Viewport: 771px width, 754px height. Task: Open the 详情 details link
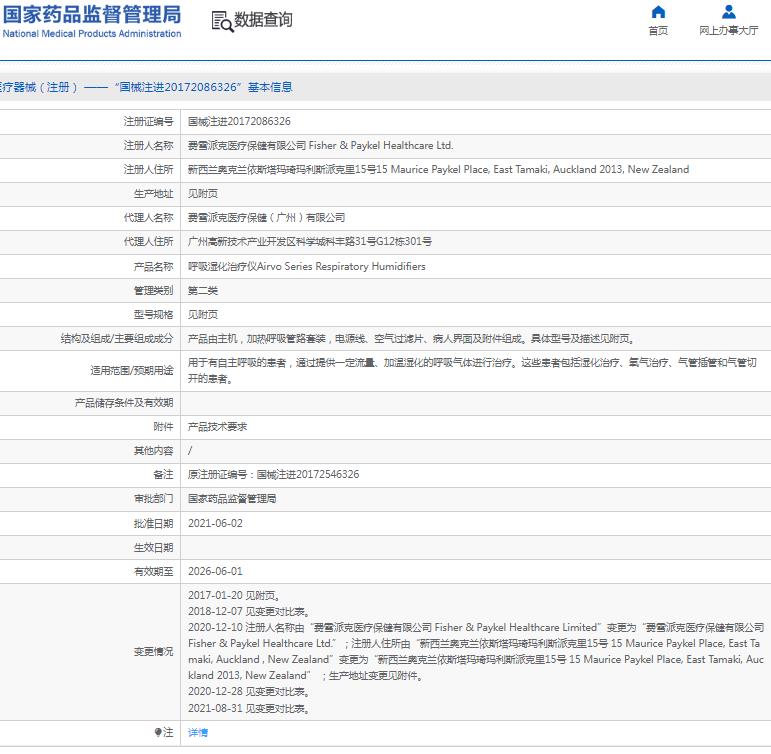point(198,732)
